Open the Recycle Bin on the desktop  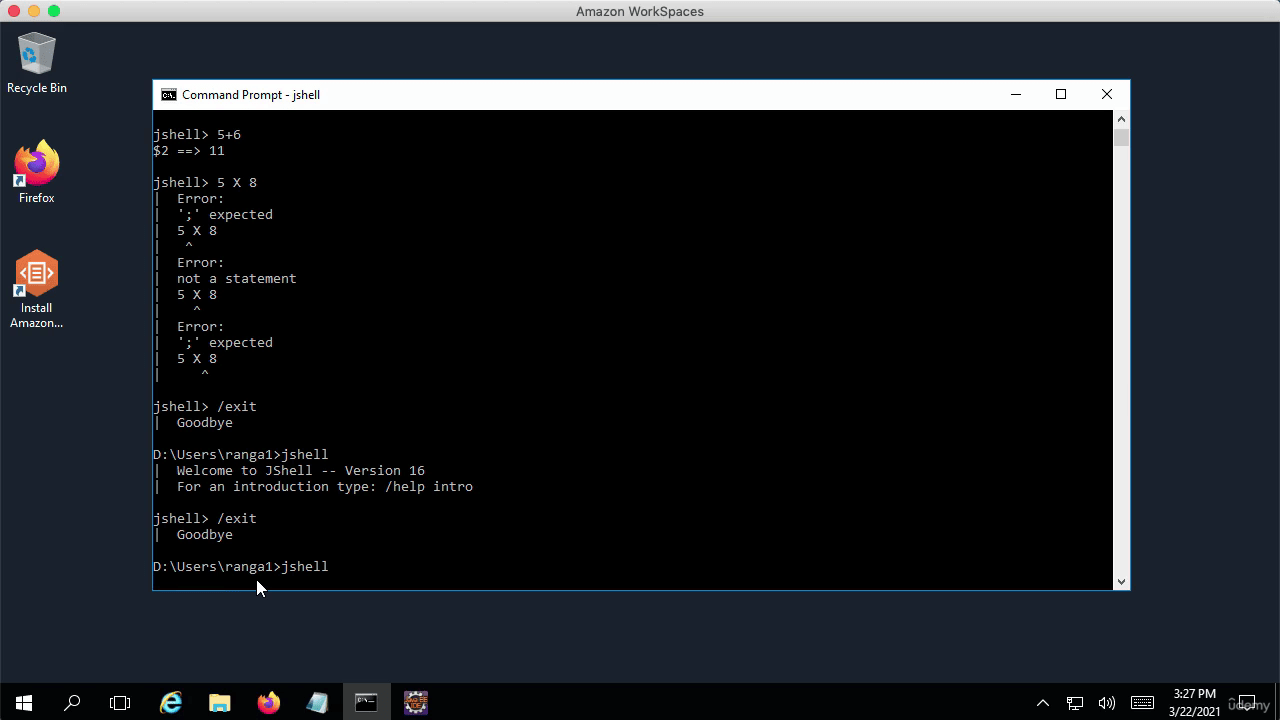[x=36, y=55]
